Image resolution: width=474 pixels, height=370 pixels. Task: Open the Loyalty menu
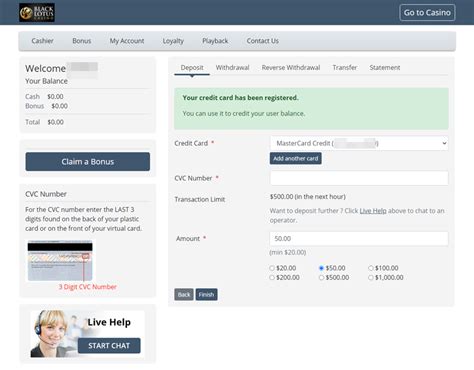[x=173, y=41]
